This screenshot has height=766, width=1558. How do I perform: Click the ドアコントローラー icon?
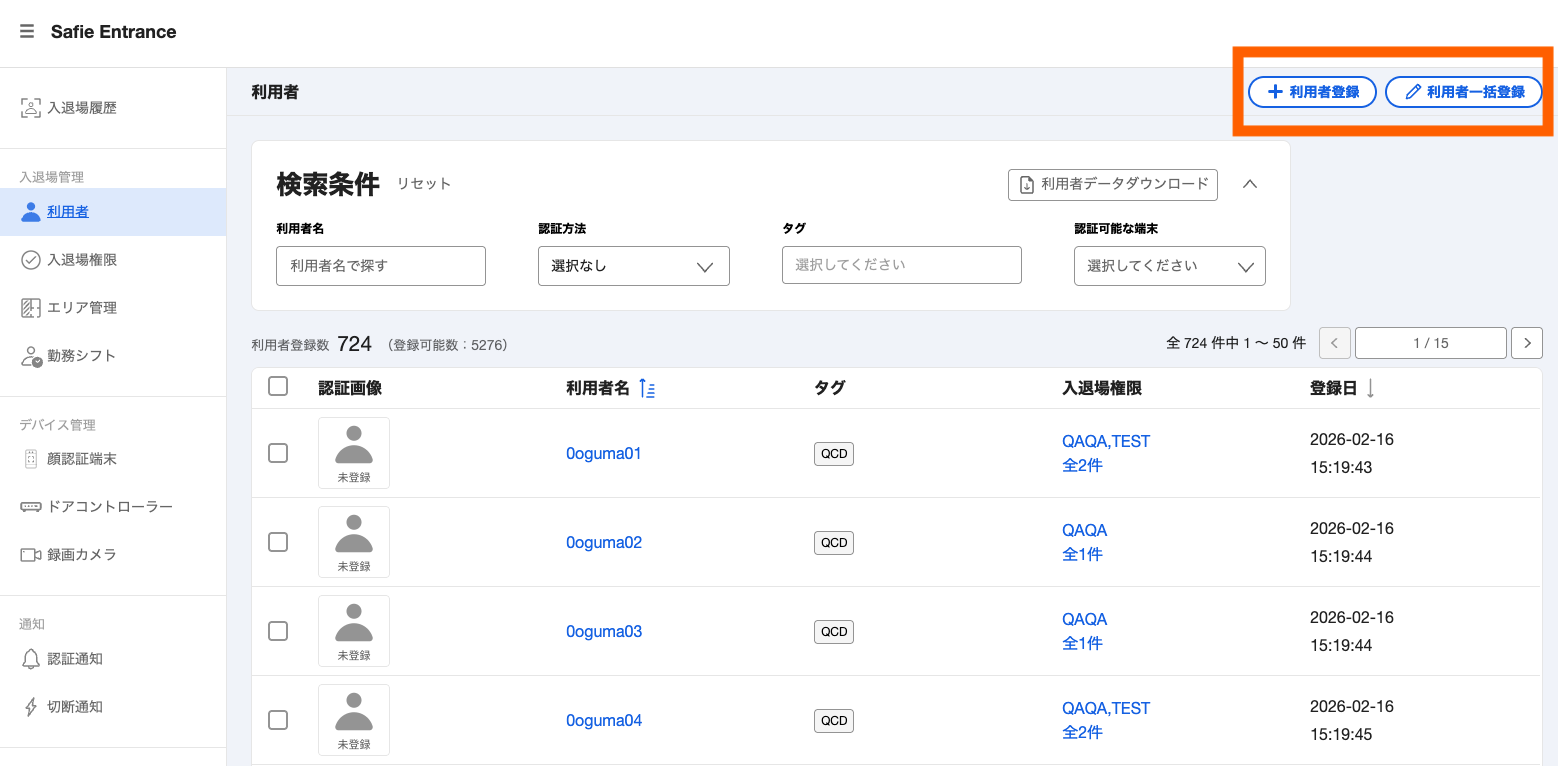[31, 507]
